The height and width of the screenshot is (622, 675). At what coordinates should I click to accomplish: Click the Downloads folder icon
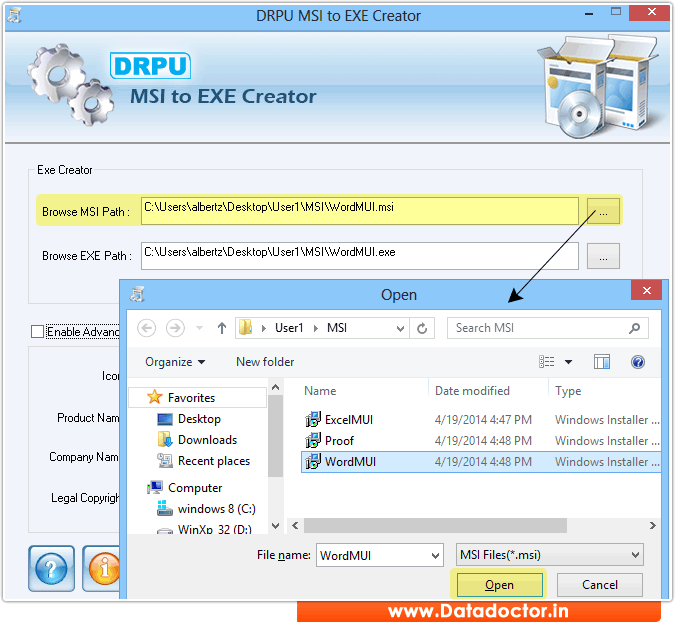165,439
